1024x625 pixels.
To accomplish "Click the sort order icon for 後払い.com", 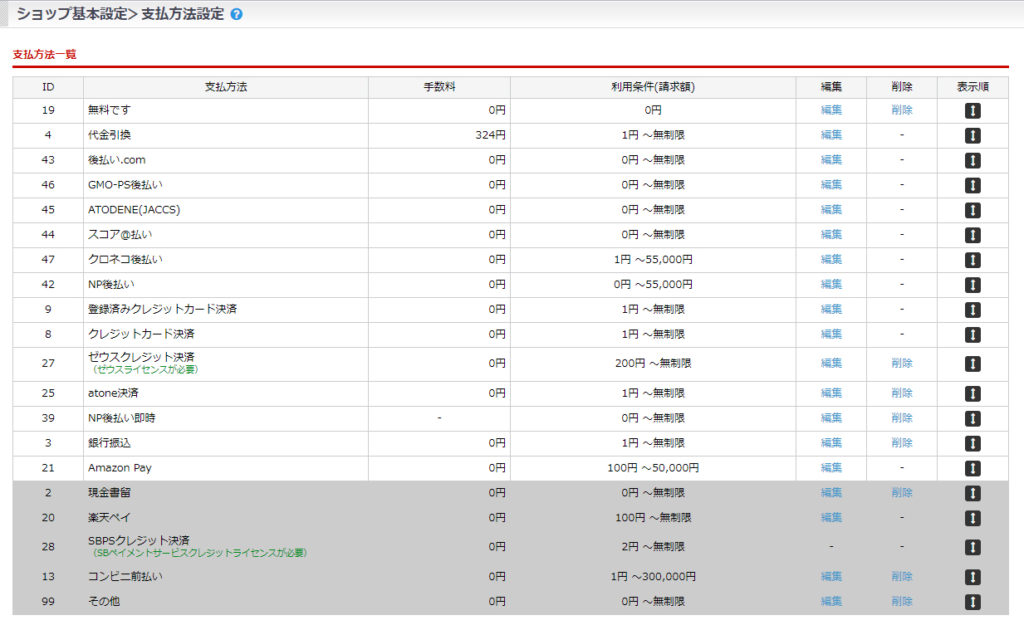I will tap(972, 161).
